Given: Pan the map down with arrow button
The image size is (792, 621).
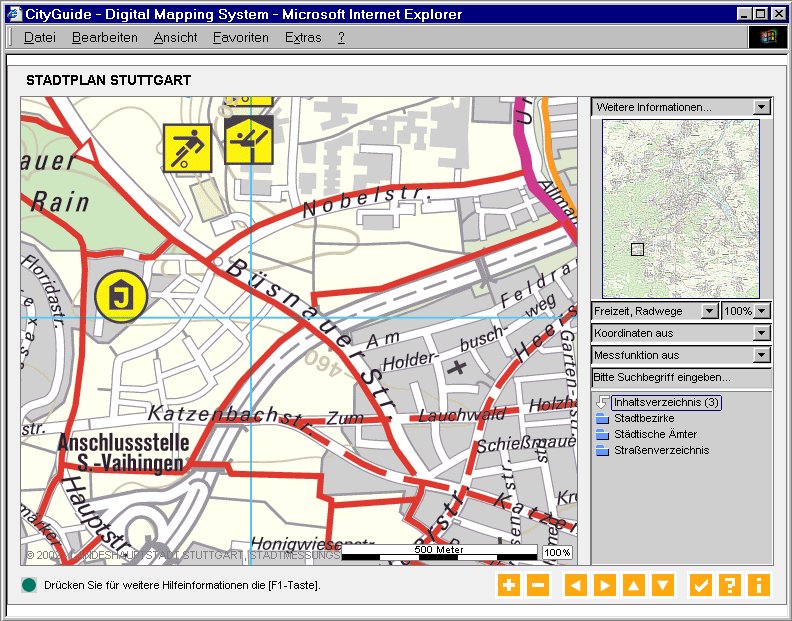Looking at the screenshot, I should pos(662,586).
